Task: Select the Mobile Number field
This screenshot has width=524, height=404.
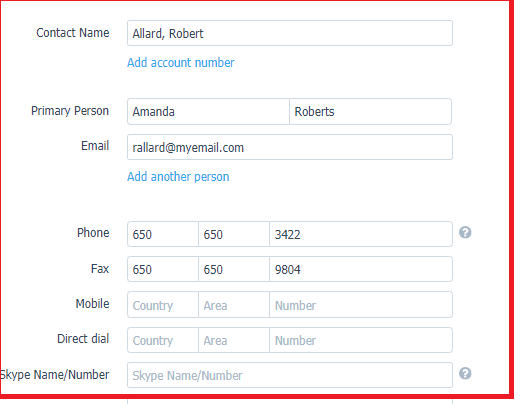Action: point(361,305)
